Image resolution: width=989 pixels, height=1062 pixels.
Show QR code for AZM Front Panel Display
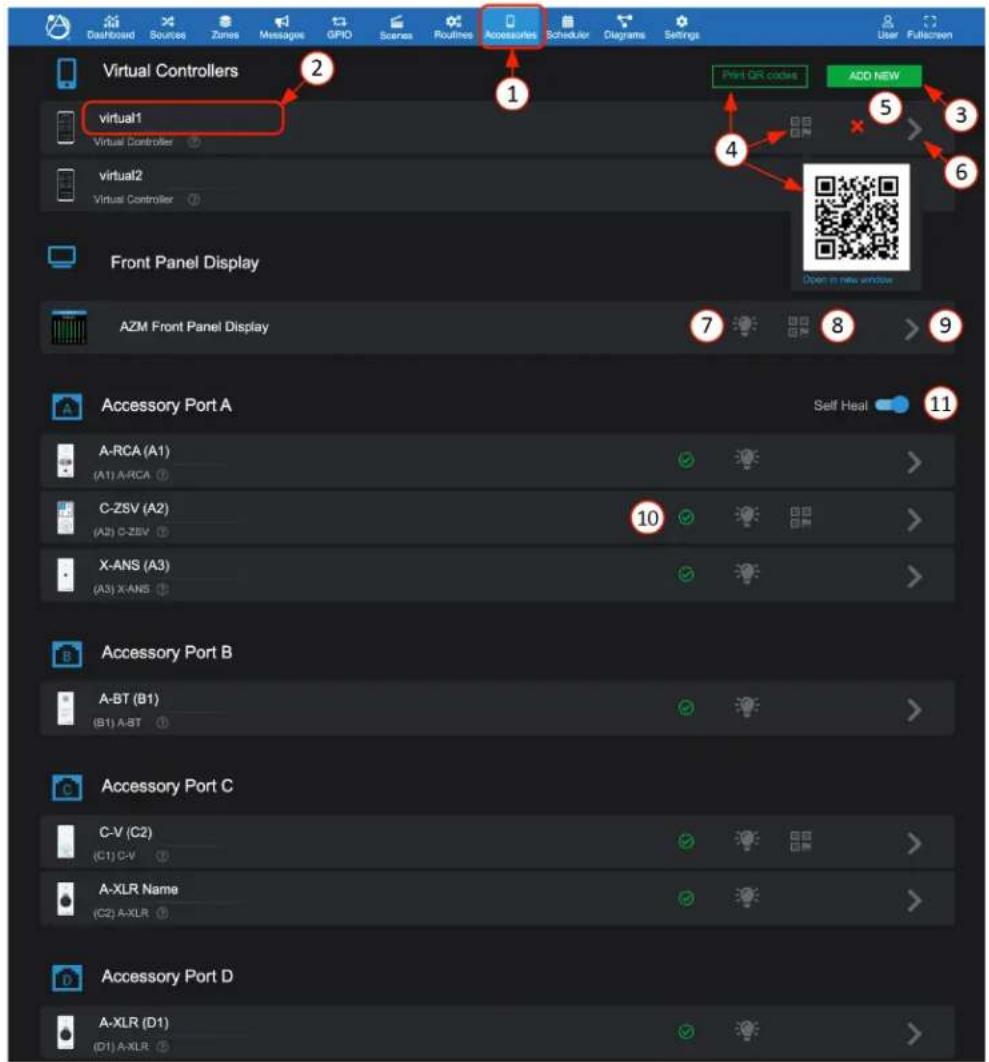click(799, 326)
